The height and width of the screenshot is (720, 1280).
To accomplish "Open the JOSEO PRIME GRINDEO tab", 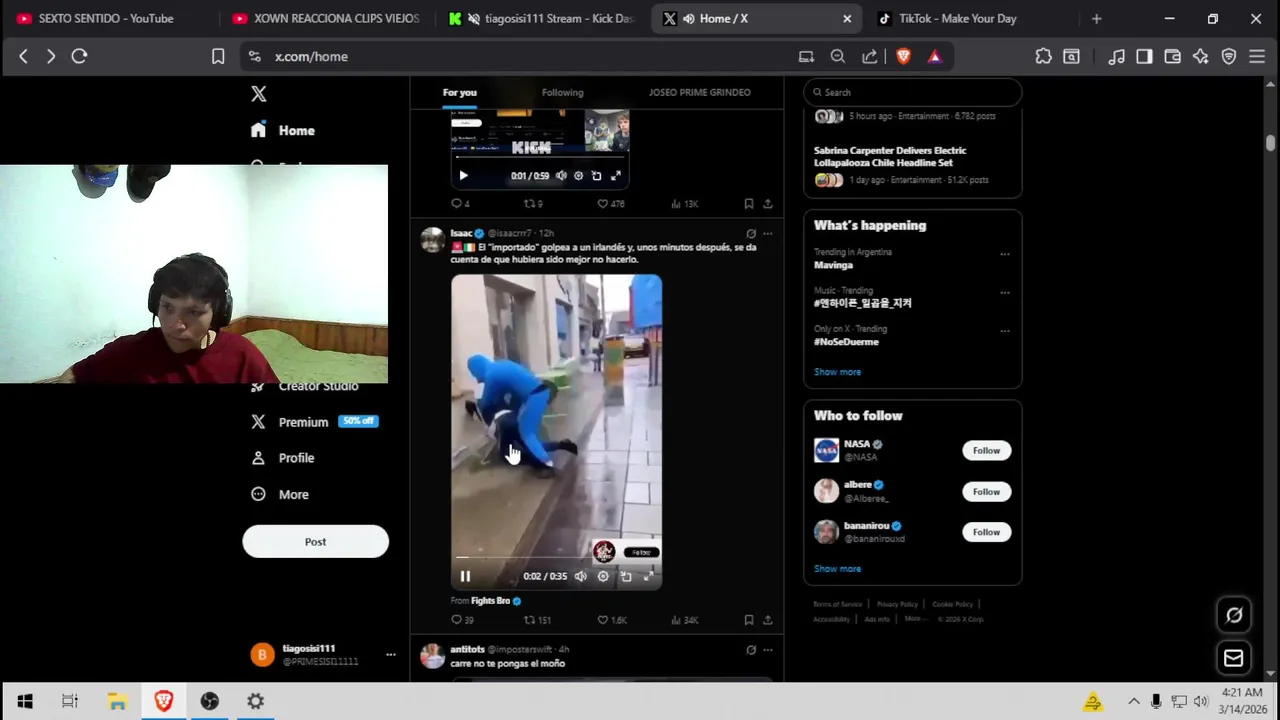I will point(699,92).
